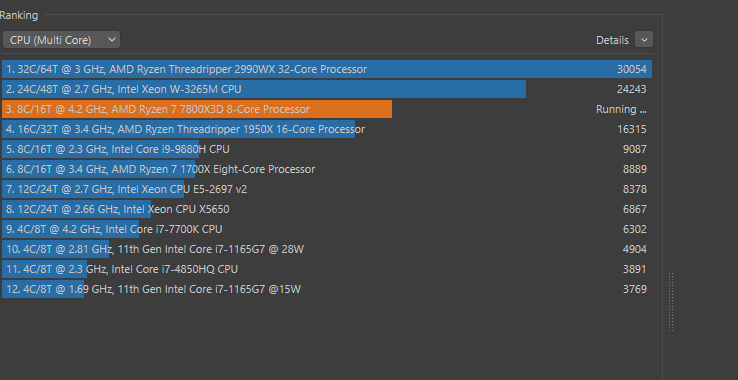
Task: Expand the Details chevron button
Action: coord(643,40)
